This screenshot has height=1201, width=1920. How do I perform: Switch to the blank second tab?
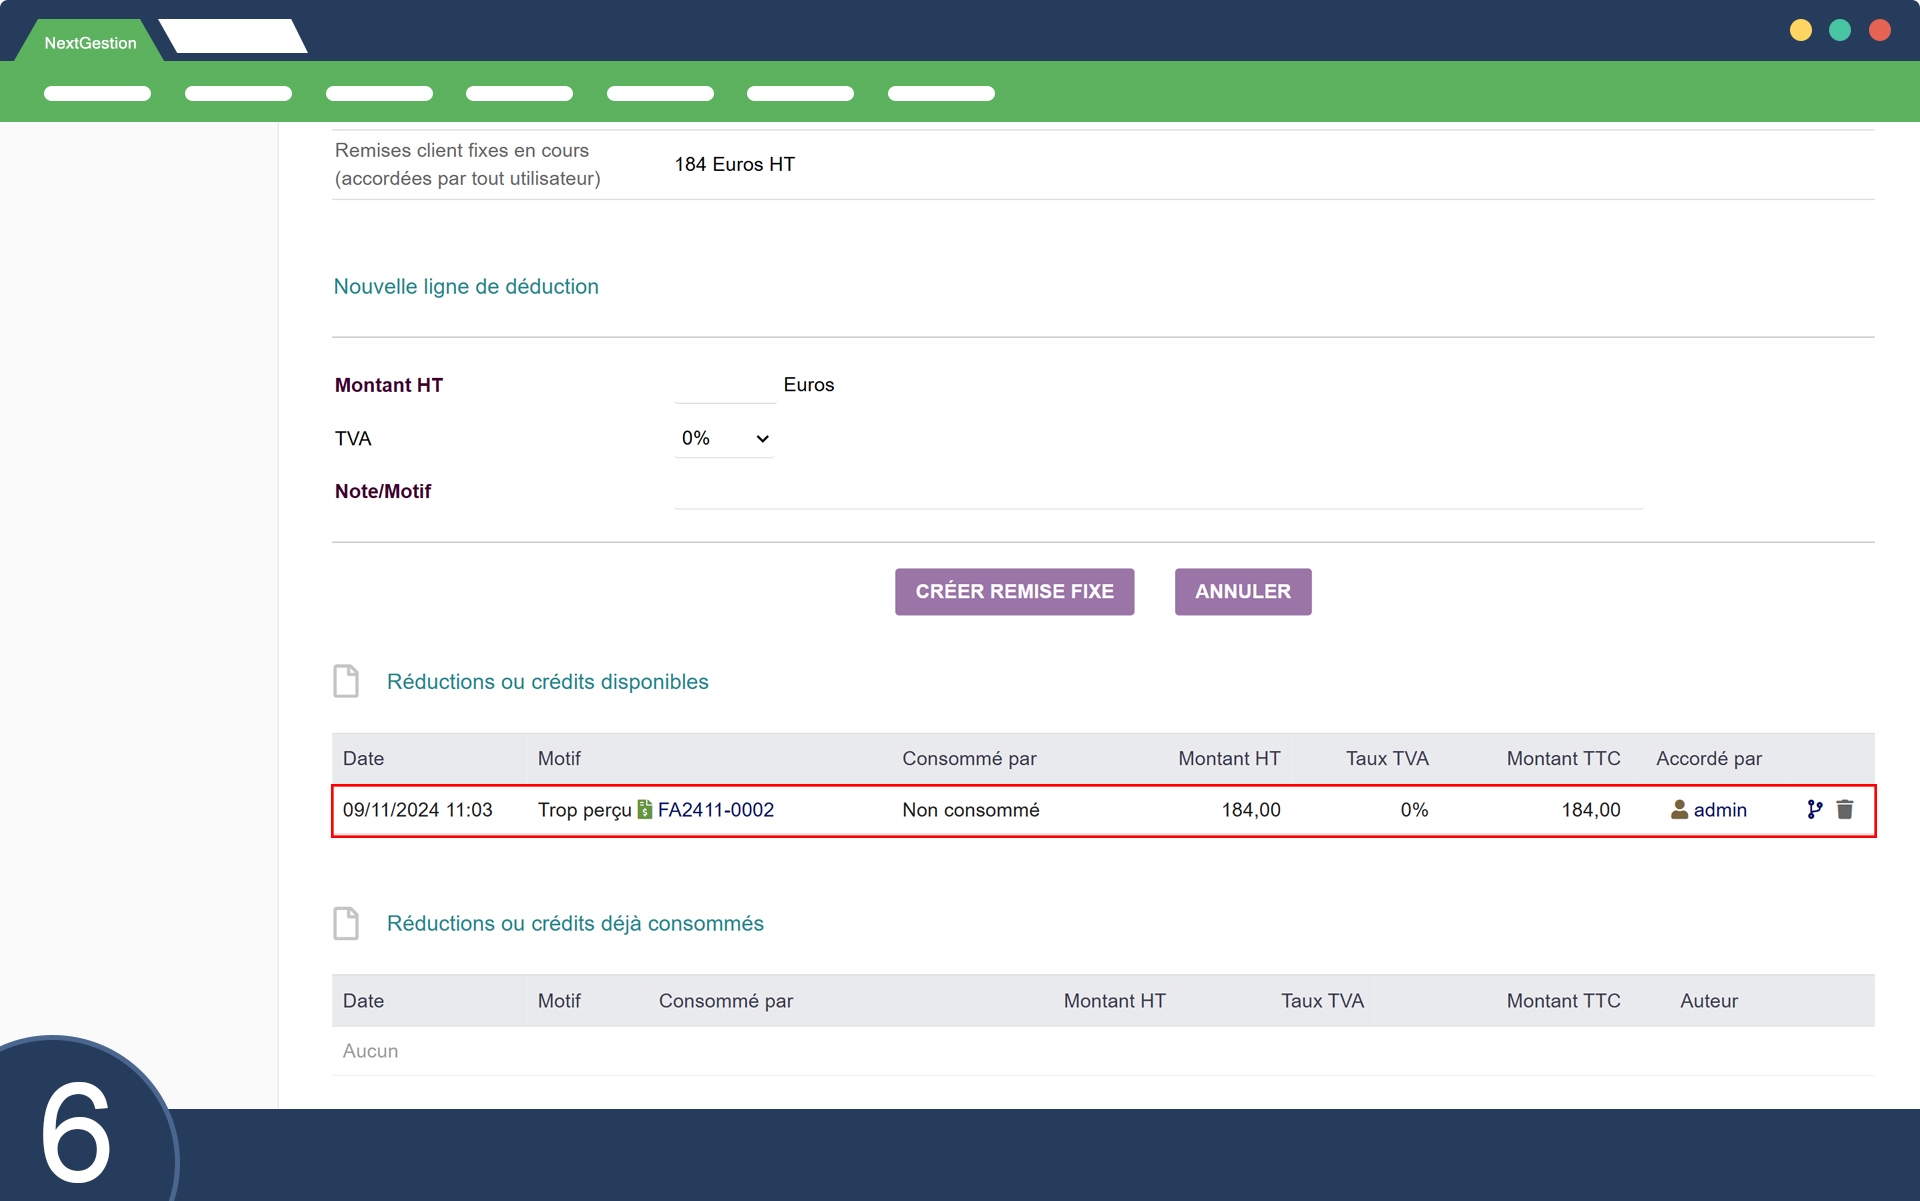pyautogui.click(x=232, y=37)
